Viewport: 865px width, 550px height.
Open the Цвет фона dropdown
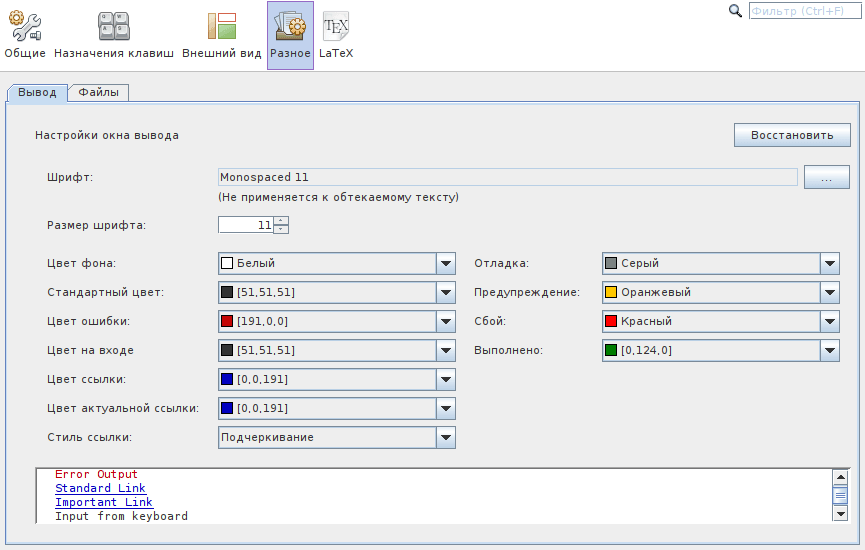[337, 263]
